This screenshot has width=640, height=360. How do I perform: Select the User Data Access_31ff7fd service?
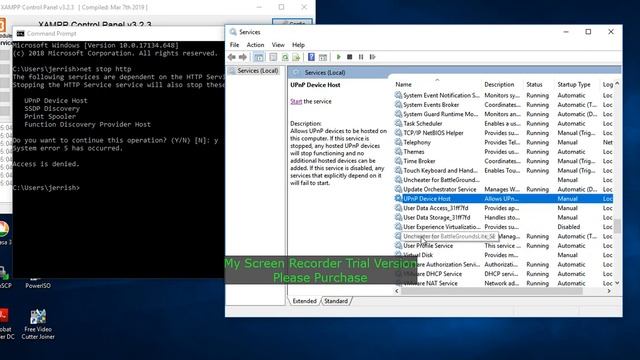[503, 208]
